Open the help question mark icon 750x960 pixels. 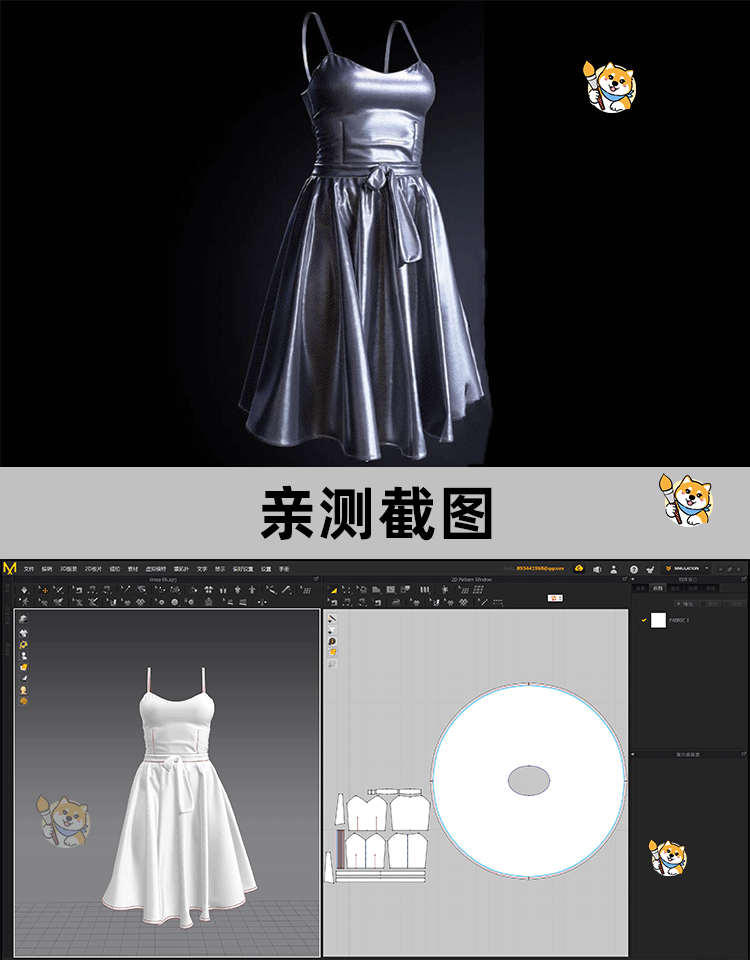pos(633,568)
